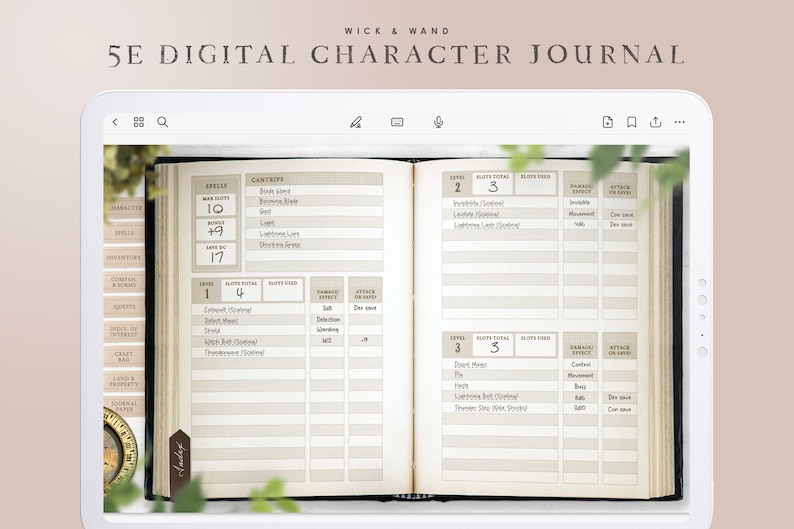Select the Detect Magic spell row
794x529 pixels.
click(248, 320)
